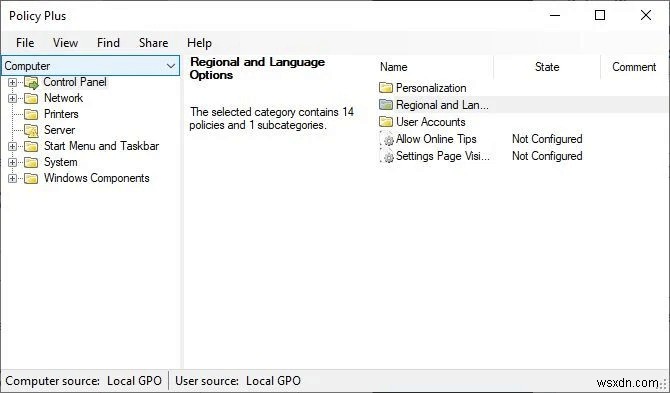Select the Regional and Lan... list entry

tap(442, 105)
